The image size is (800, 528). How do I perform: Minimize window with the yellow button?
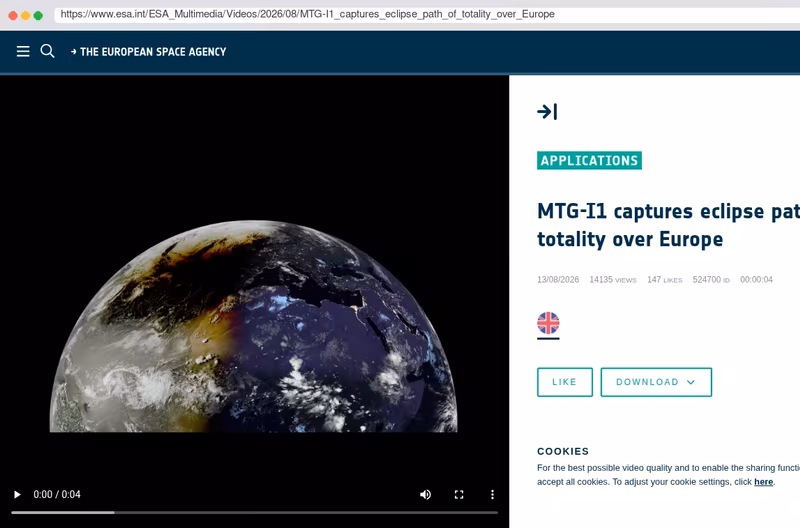(x=26, y=15)
